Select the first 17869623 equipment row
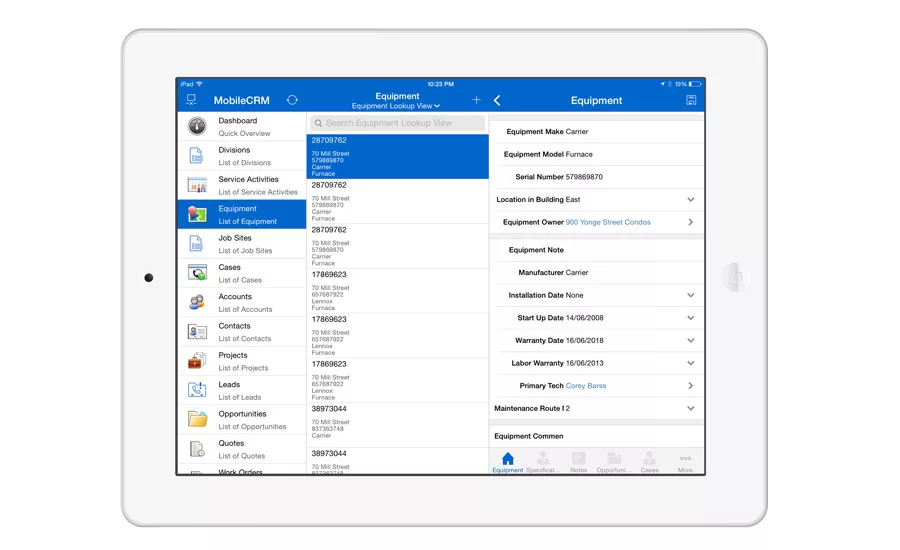Viewport: 900px width, 550px height. (x=397, y=291)
